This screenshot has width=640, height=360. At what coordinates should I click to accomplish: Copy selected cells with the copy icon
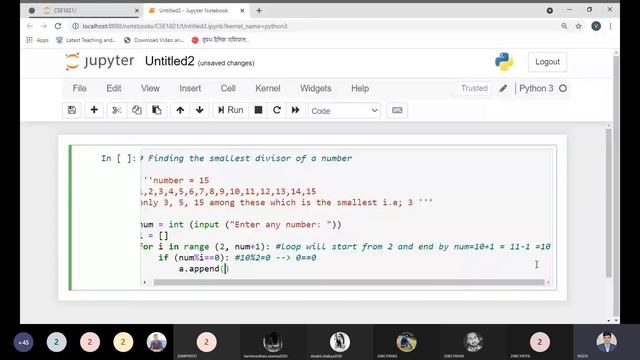(x=137, y=110)
